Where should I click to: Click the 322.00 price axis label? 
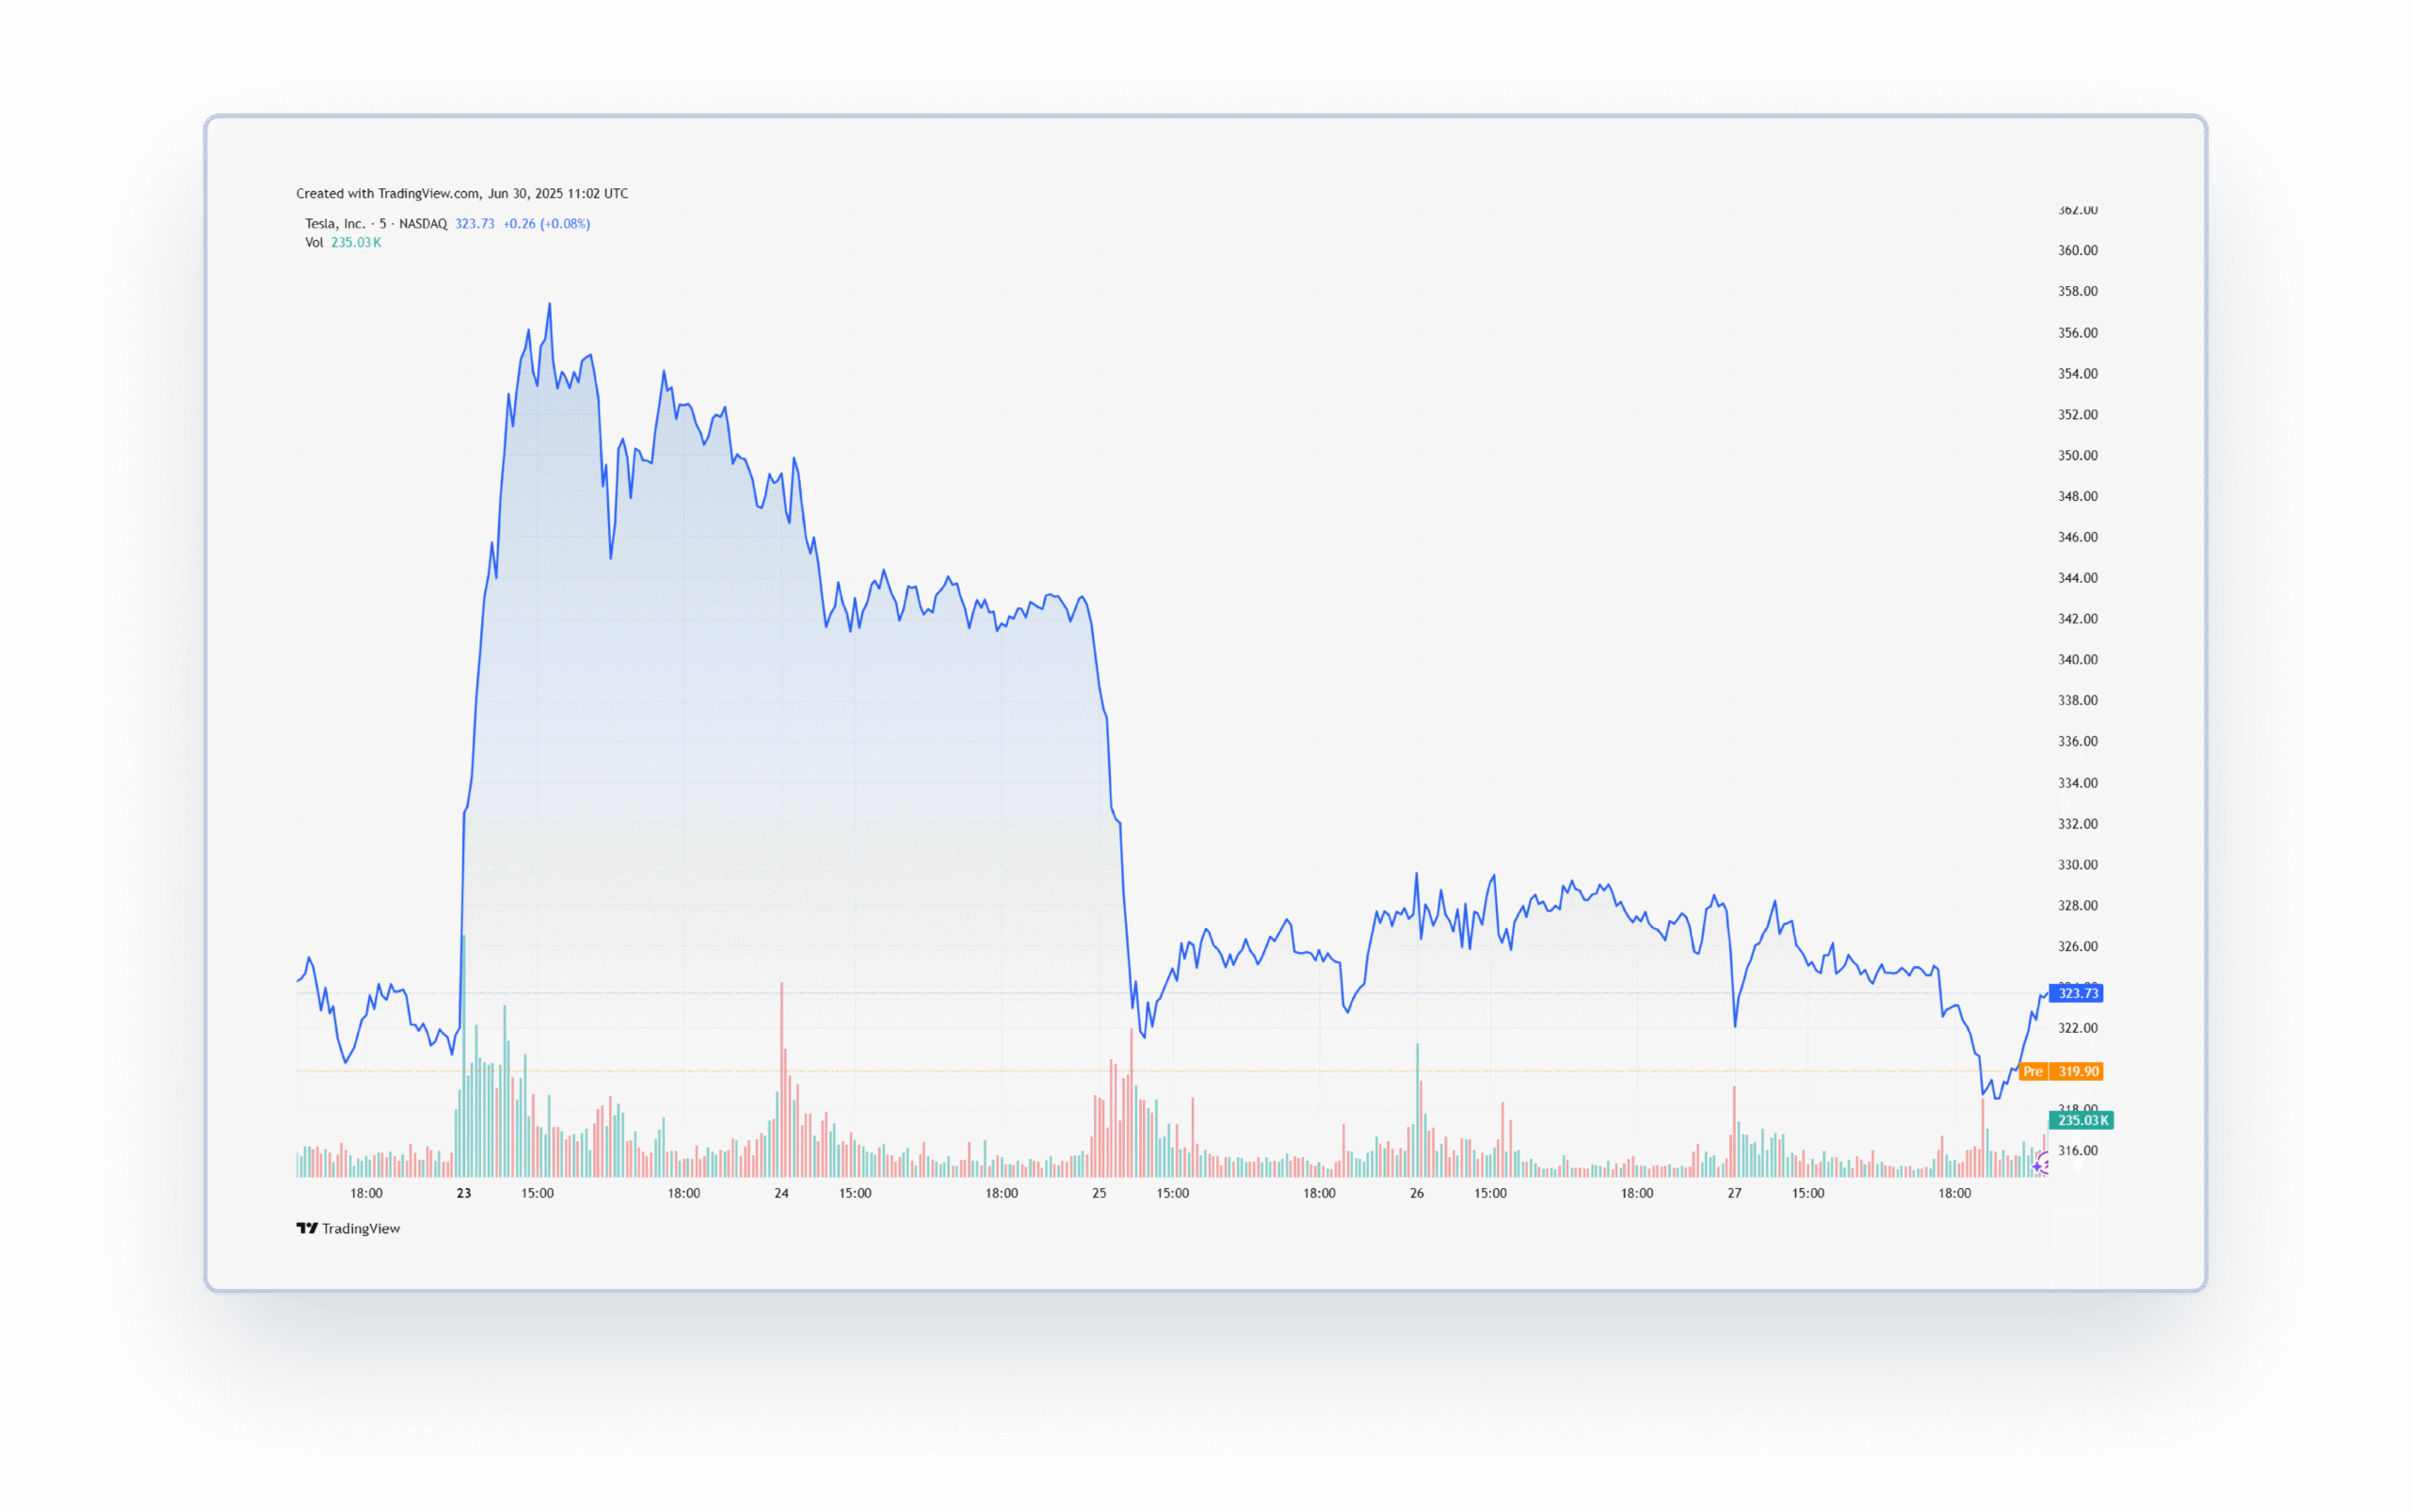pyautogui.click(x=2077, y=1029)
